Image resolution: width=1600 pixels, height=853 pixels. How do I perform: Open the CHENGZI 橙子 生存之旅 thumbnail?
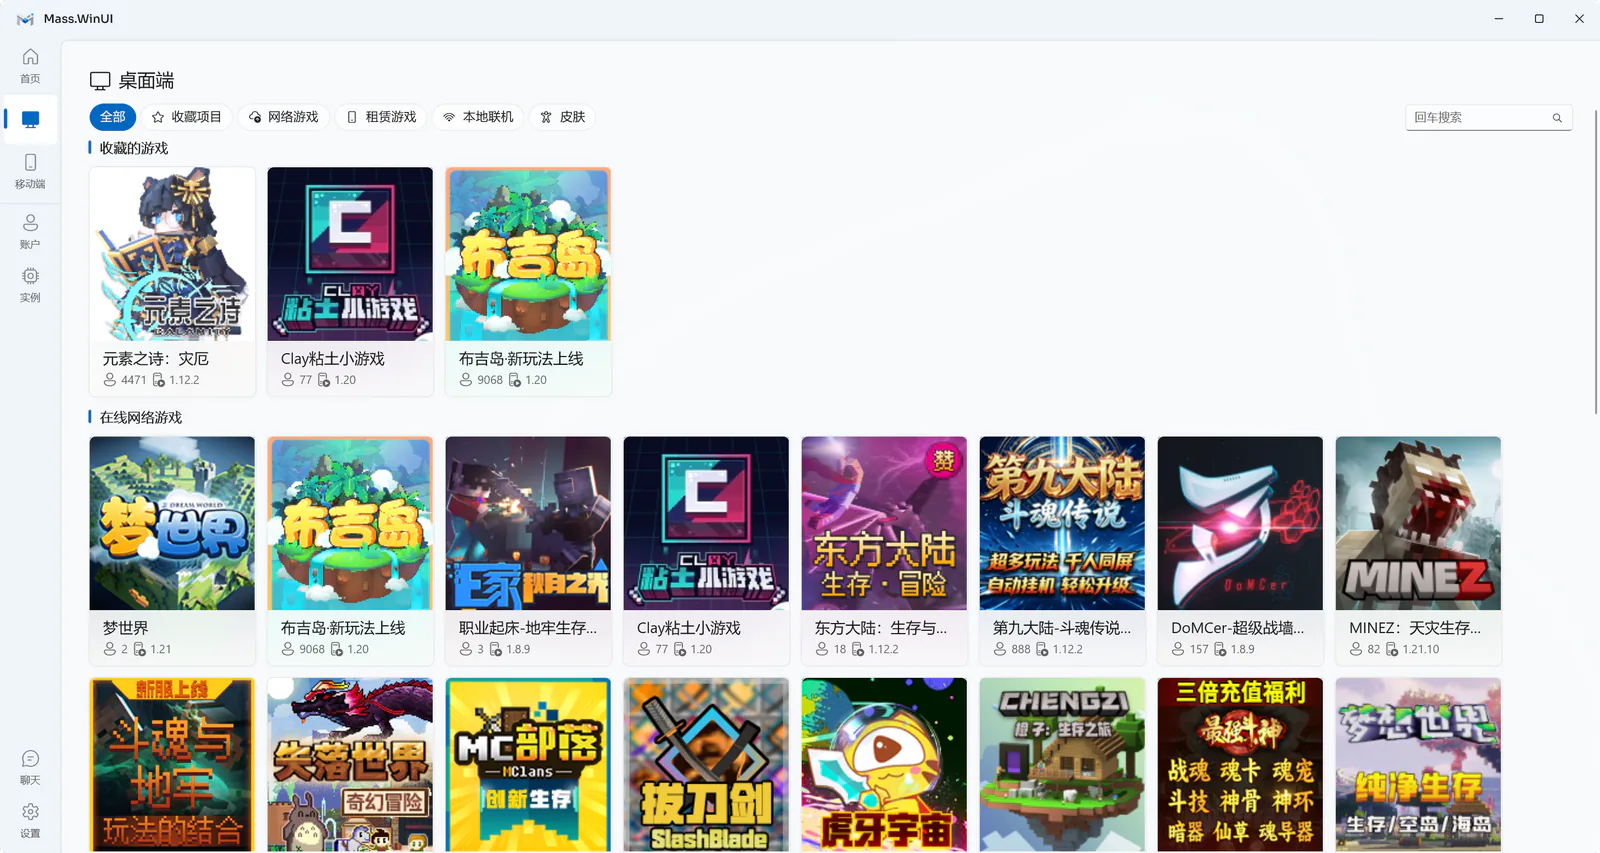click(x=1062, y=765)
